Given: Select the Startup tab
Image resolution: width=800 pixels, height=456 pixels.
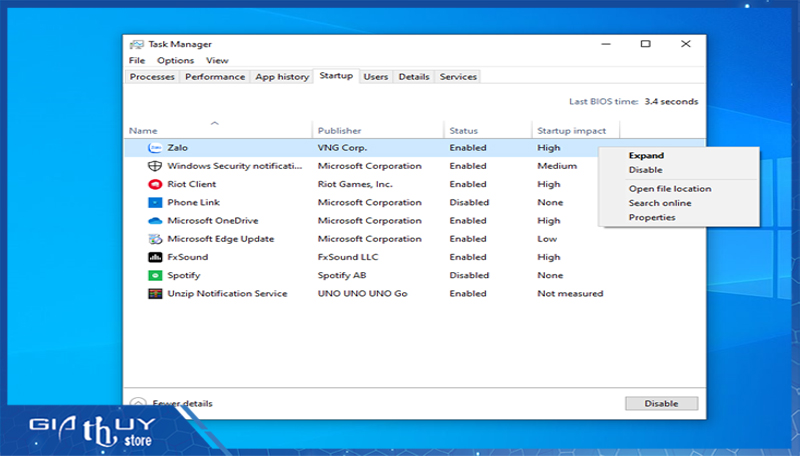Looking at the screenshot, I should tap(336, 75).
